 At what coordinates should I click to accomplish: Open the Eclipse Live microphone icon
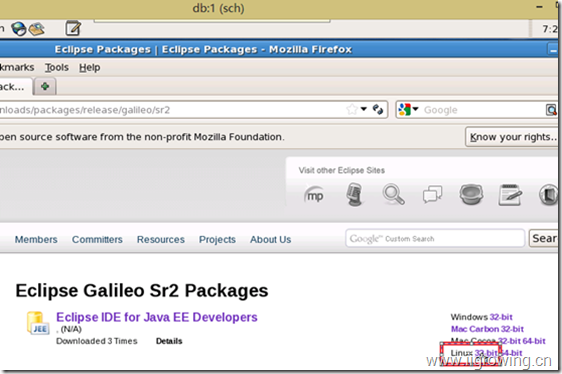[x=354, y=194]
